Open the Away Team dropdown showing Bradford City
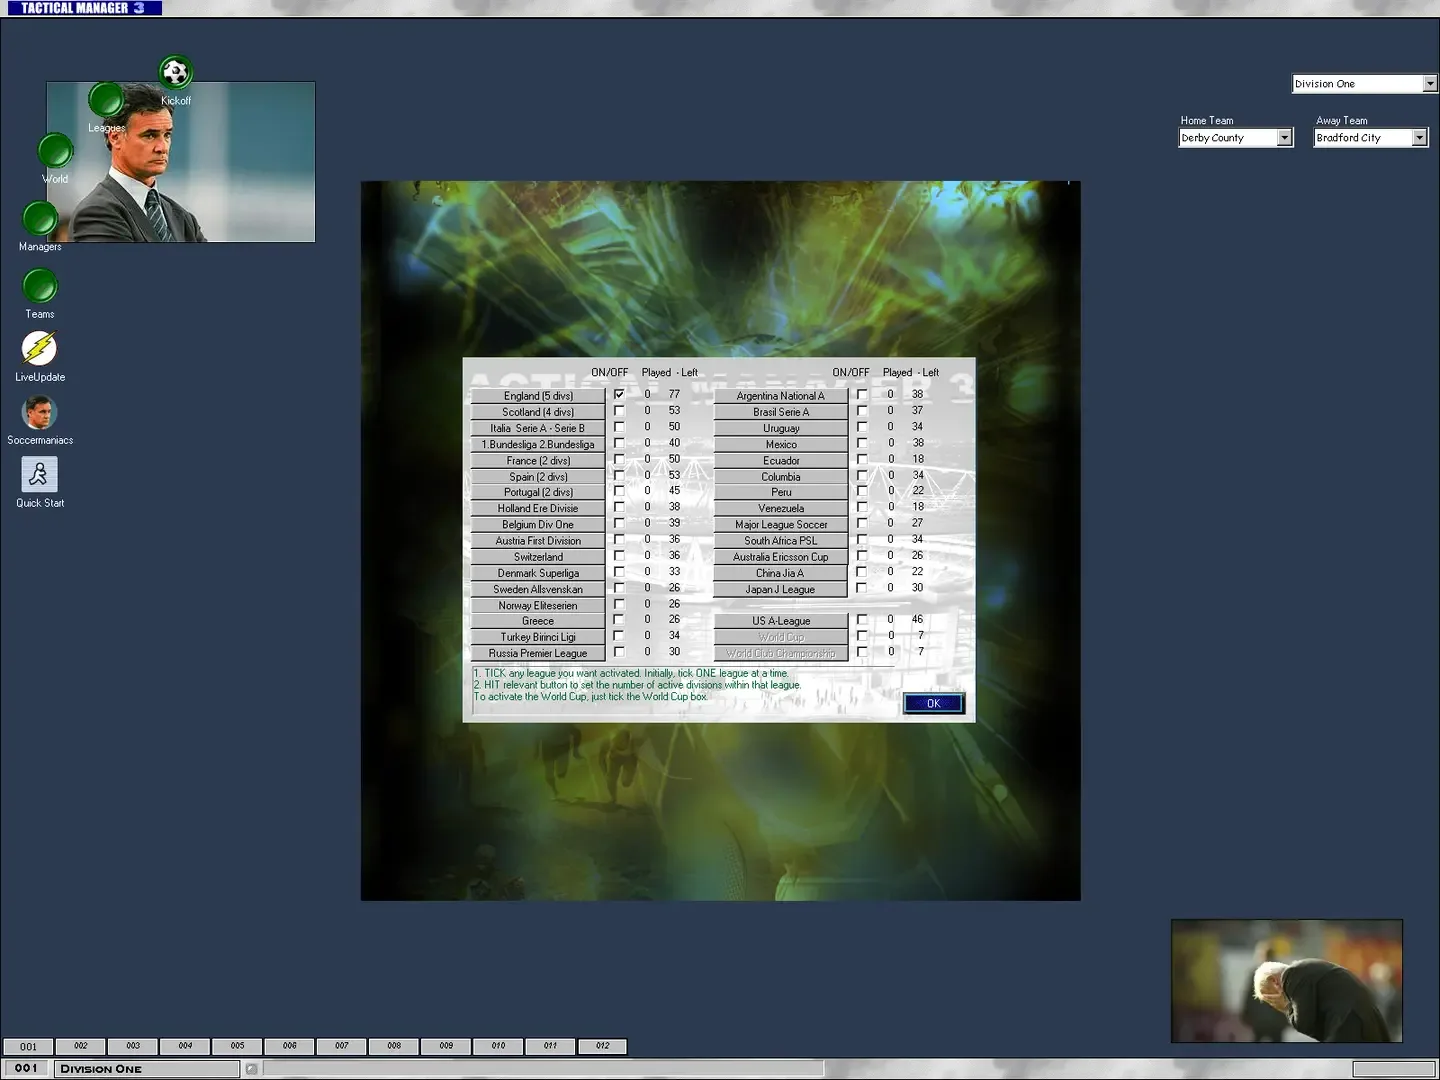This screenshot has height=1080, width=1440. (1421, 137)
